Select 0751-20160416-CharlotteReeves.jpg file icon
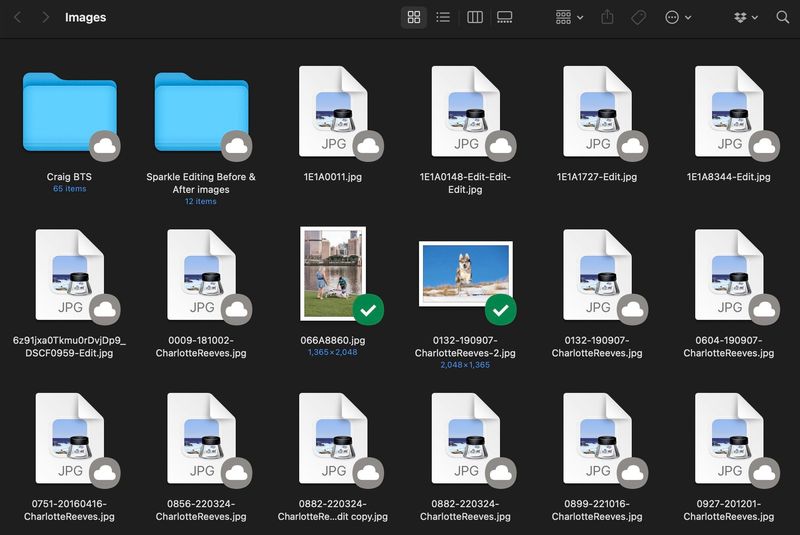This screenshot has width=800, height=535. tap(69, 438)
